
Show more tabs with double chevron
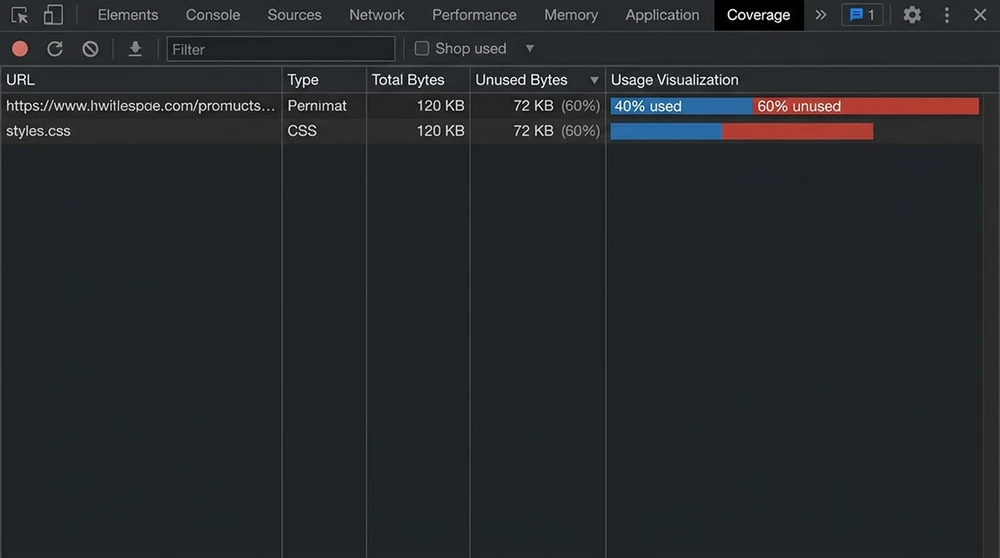[x=821, y=15]
